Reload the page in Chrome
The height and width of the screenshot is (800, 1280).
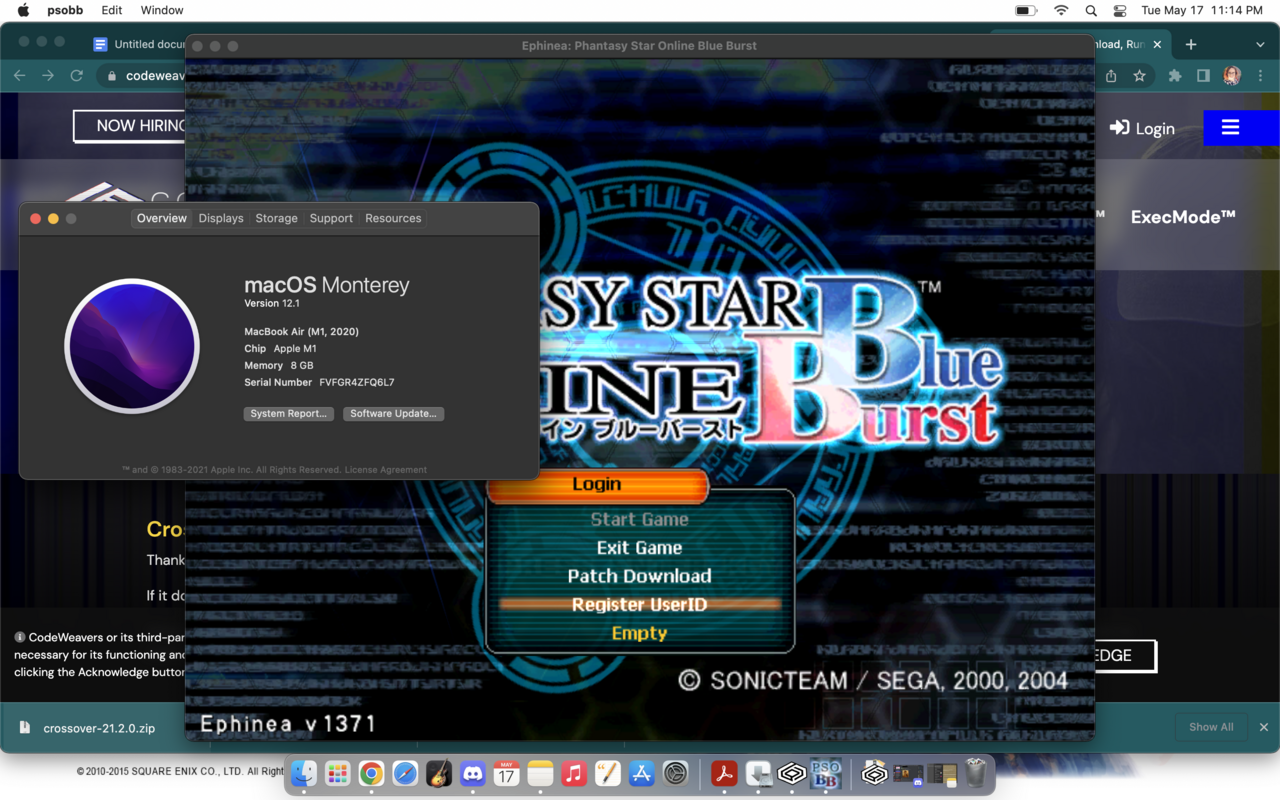tap(76, 75)
